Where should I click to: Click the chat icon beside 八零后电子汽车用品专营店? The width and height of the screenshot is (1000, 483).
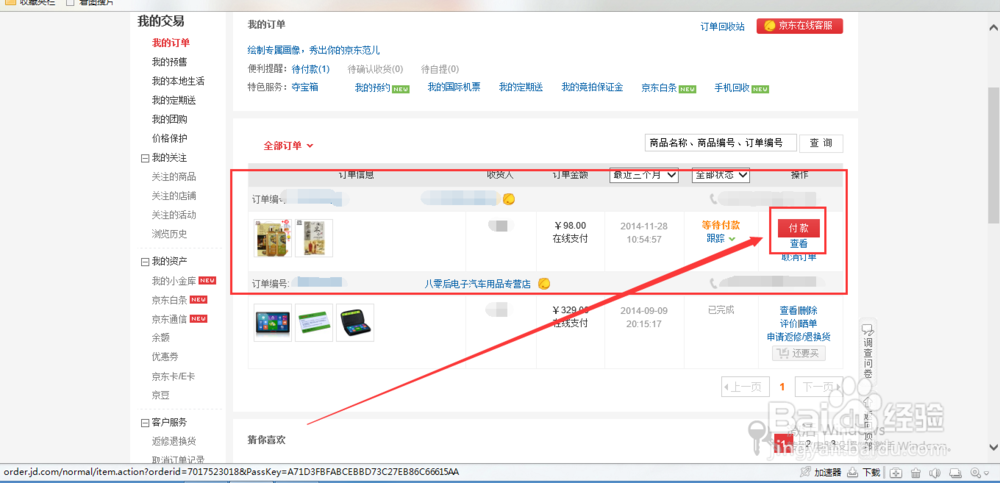point(544,283)
